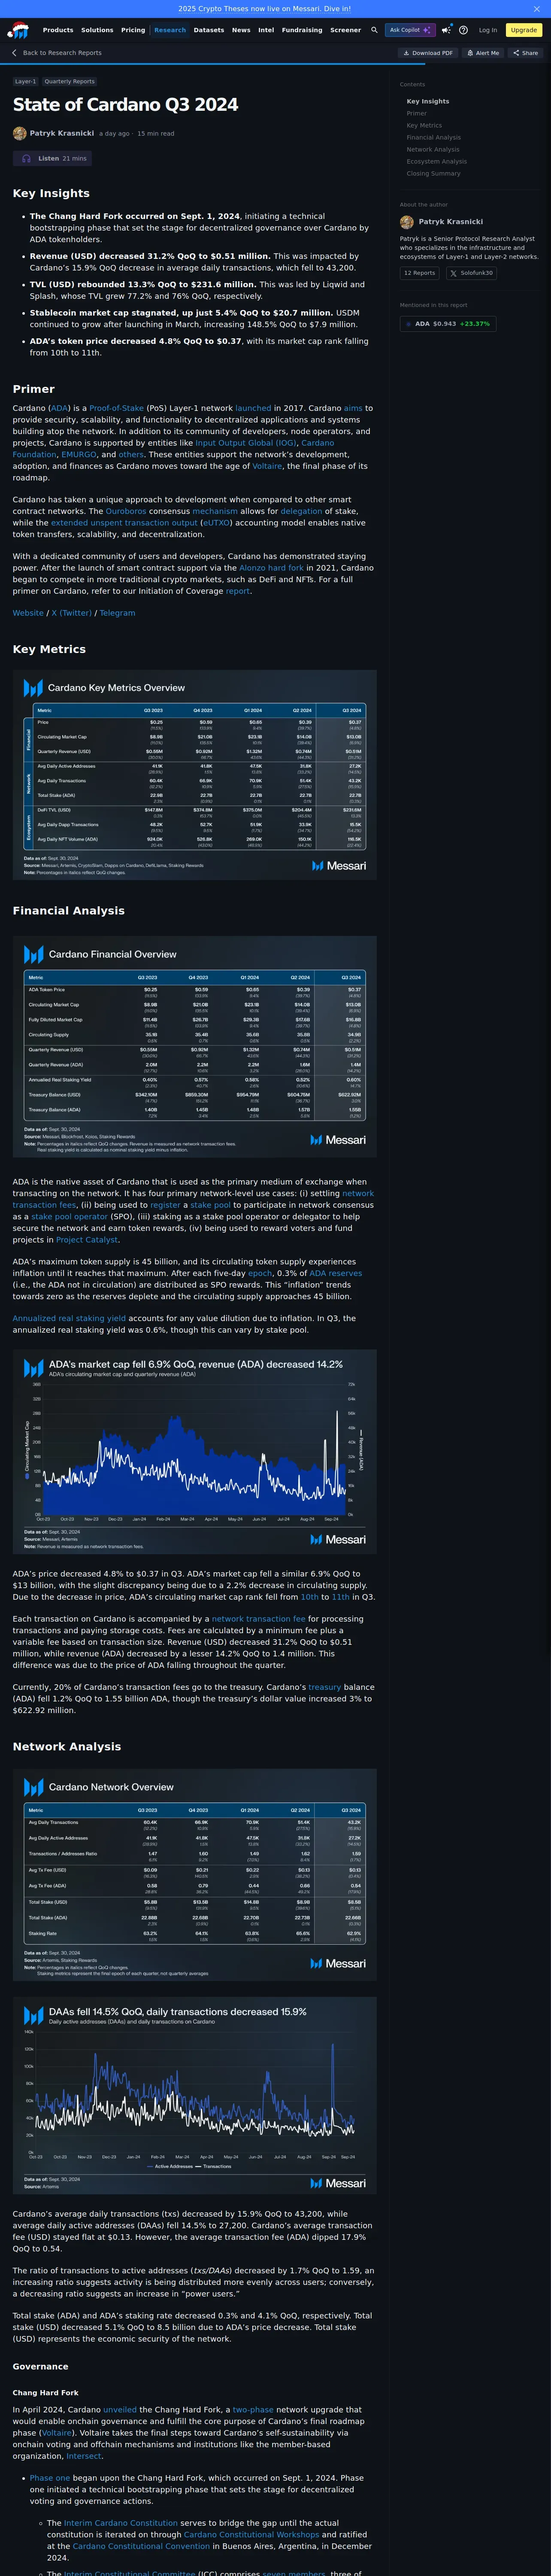This screenshot has width=551, height=2576.
Task: Open the Telegram link
Action: (117, 613)
